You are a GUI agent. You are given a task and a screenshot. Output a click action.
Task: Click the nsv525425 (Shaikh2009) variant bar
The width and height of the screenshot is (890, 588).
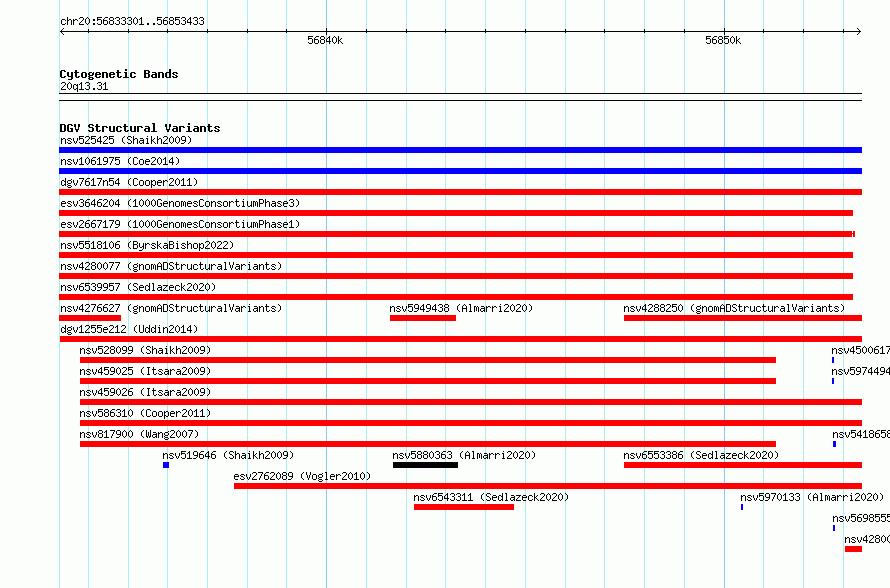(x=460, y=150)
